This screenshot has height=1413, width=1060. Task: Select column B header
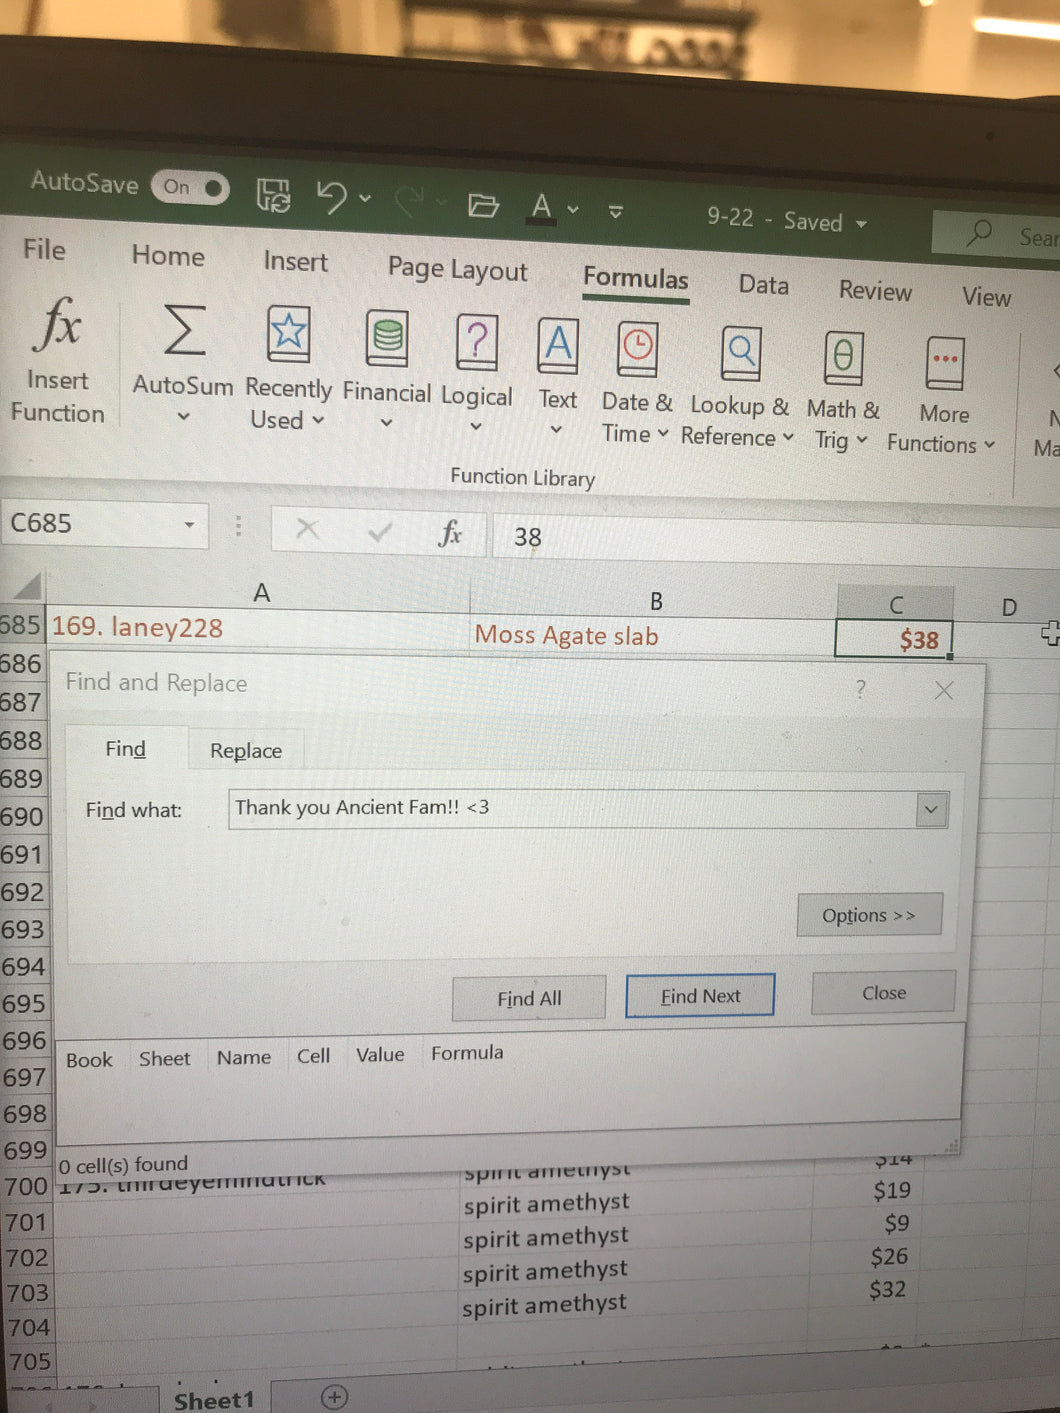656,600
